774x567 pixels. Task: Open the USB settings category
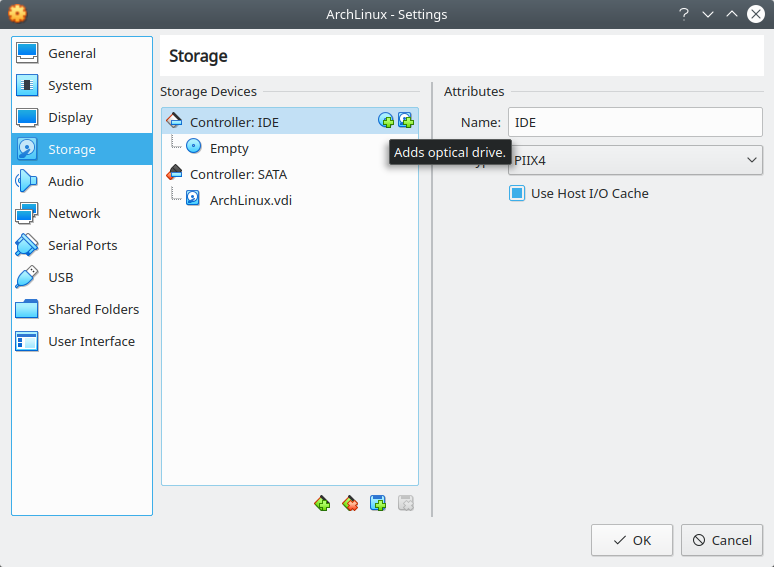click(x=82, y=277)
